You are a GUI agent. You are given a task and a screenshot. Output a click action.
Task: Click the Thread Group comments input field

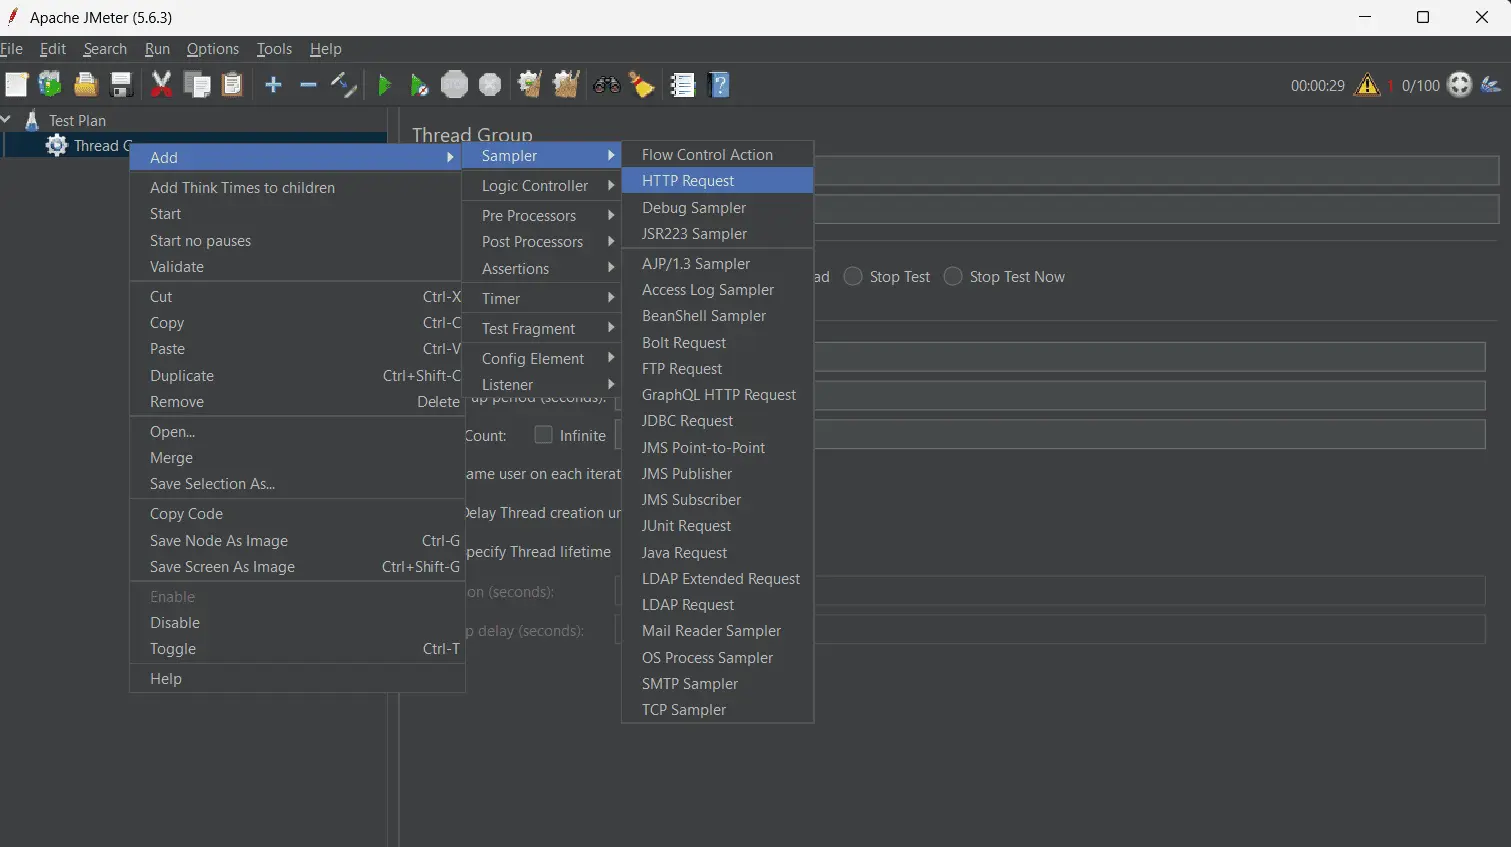click(x=1156, y=209)
